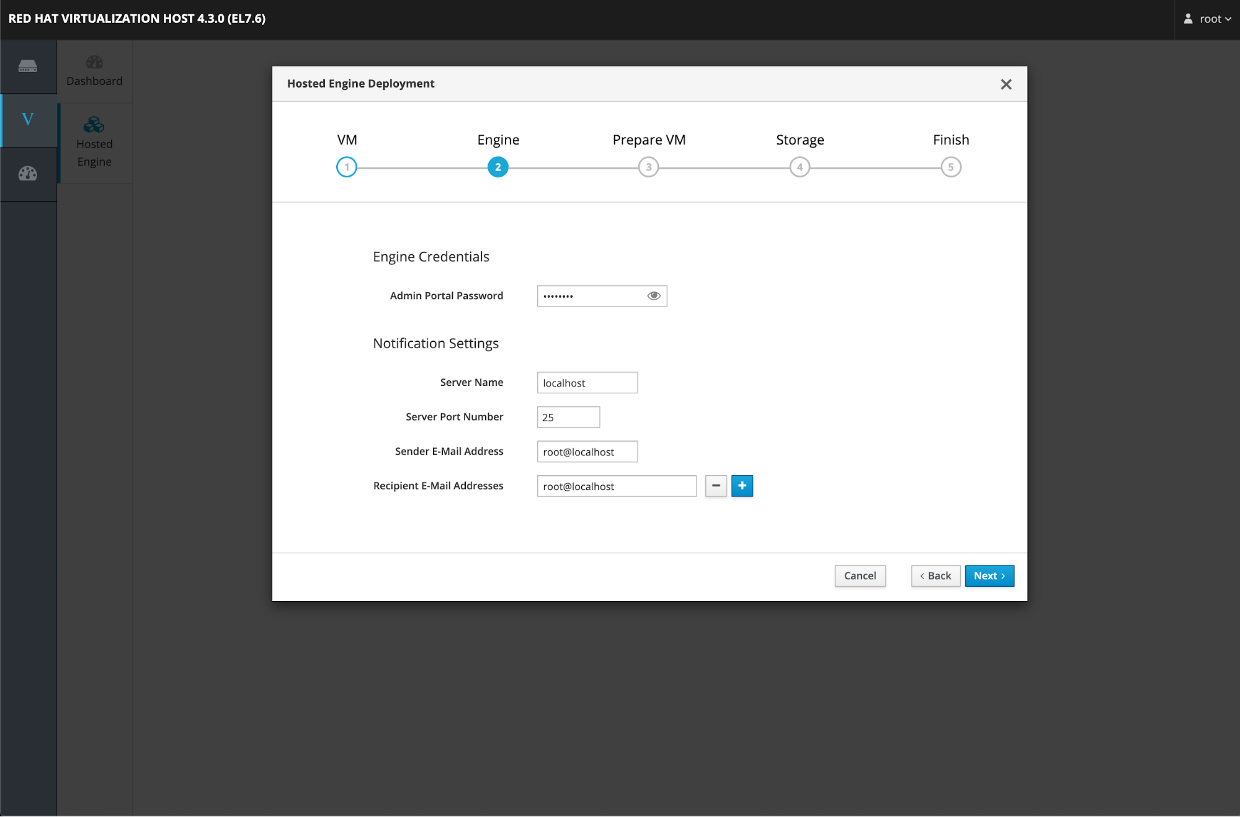Open the gauge tools icon in sidebar
The width and height of the screenshot is (1240, 817).
(x=28, y=174)
